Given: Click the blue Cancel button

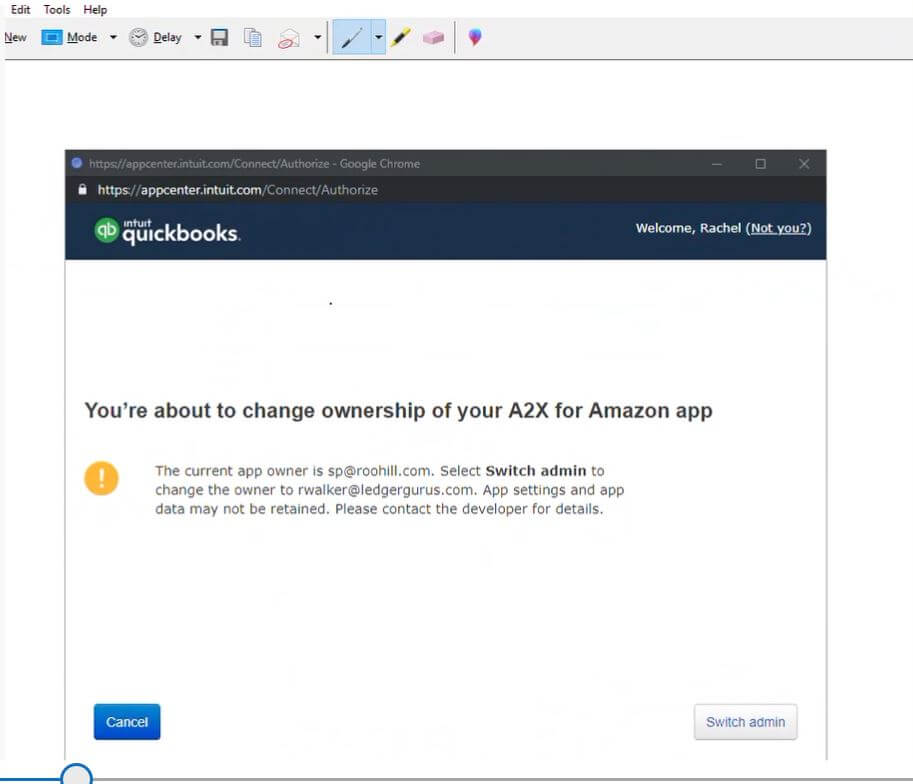Looking at the screenshot, I should 127,722.
